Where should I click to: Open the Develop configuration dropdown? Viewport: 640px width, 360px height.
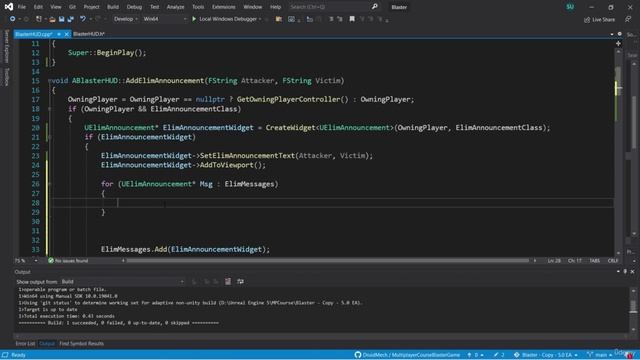point(125,19)
